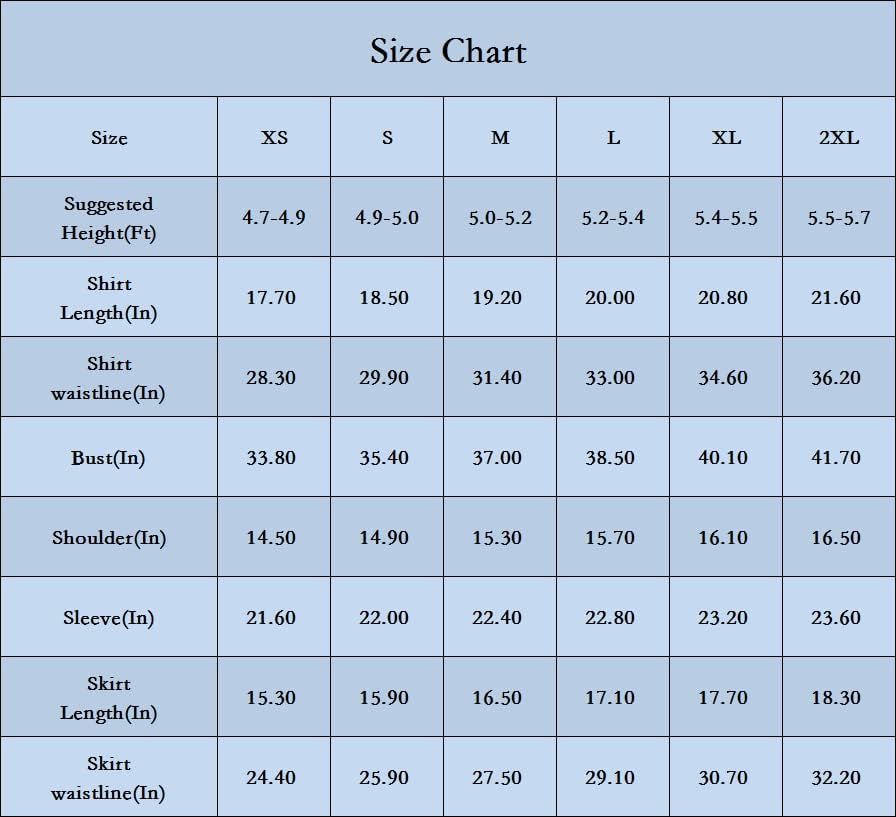Select the Skirt Length(In) row label
The width and height of the screenshot is (896, 817).
(x=109, y=698)
